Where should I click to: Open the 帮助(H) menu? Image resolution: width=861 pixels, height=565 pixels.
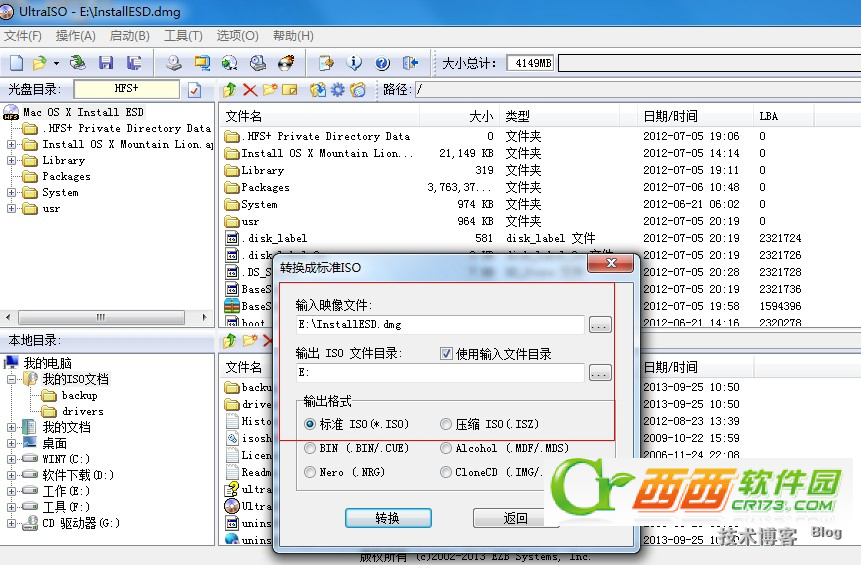[293, 36]
